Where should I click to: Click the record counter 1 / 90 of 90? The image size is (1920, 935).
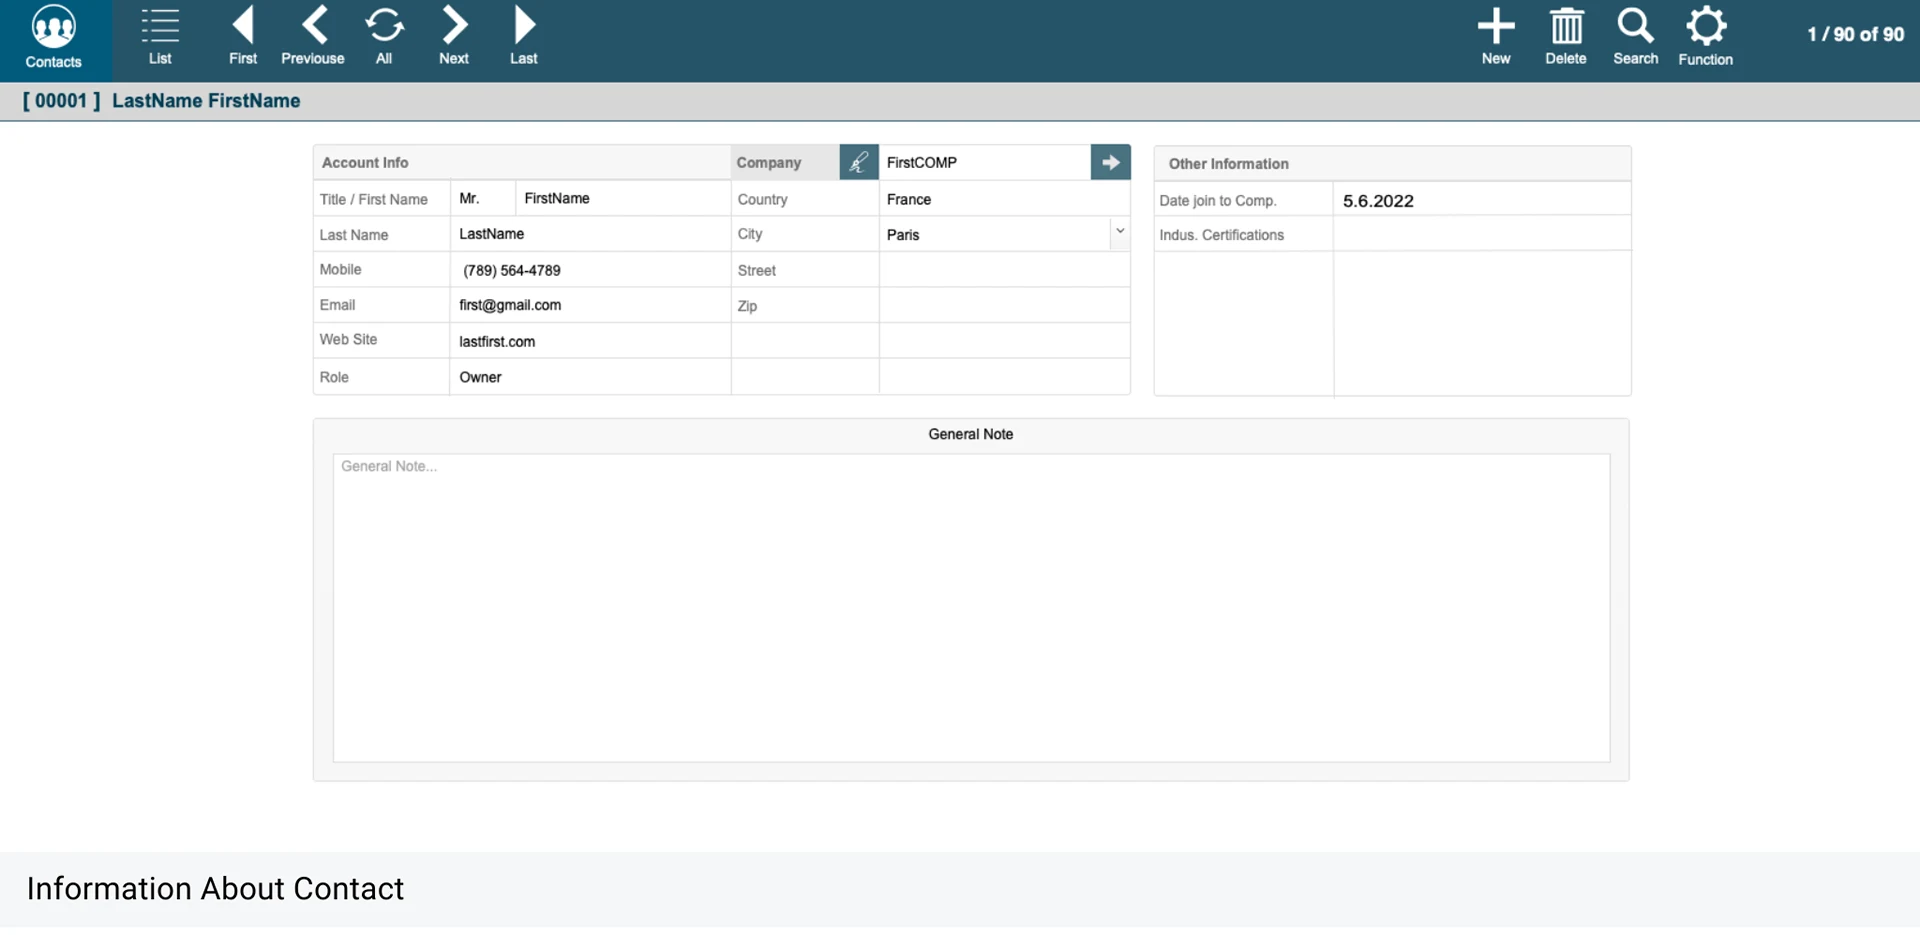[x=1856, y=34]
